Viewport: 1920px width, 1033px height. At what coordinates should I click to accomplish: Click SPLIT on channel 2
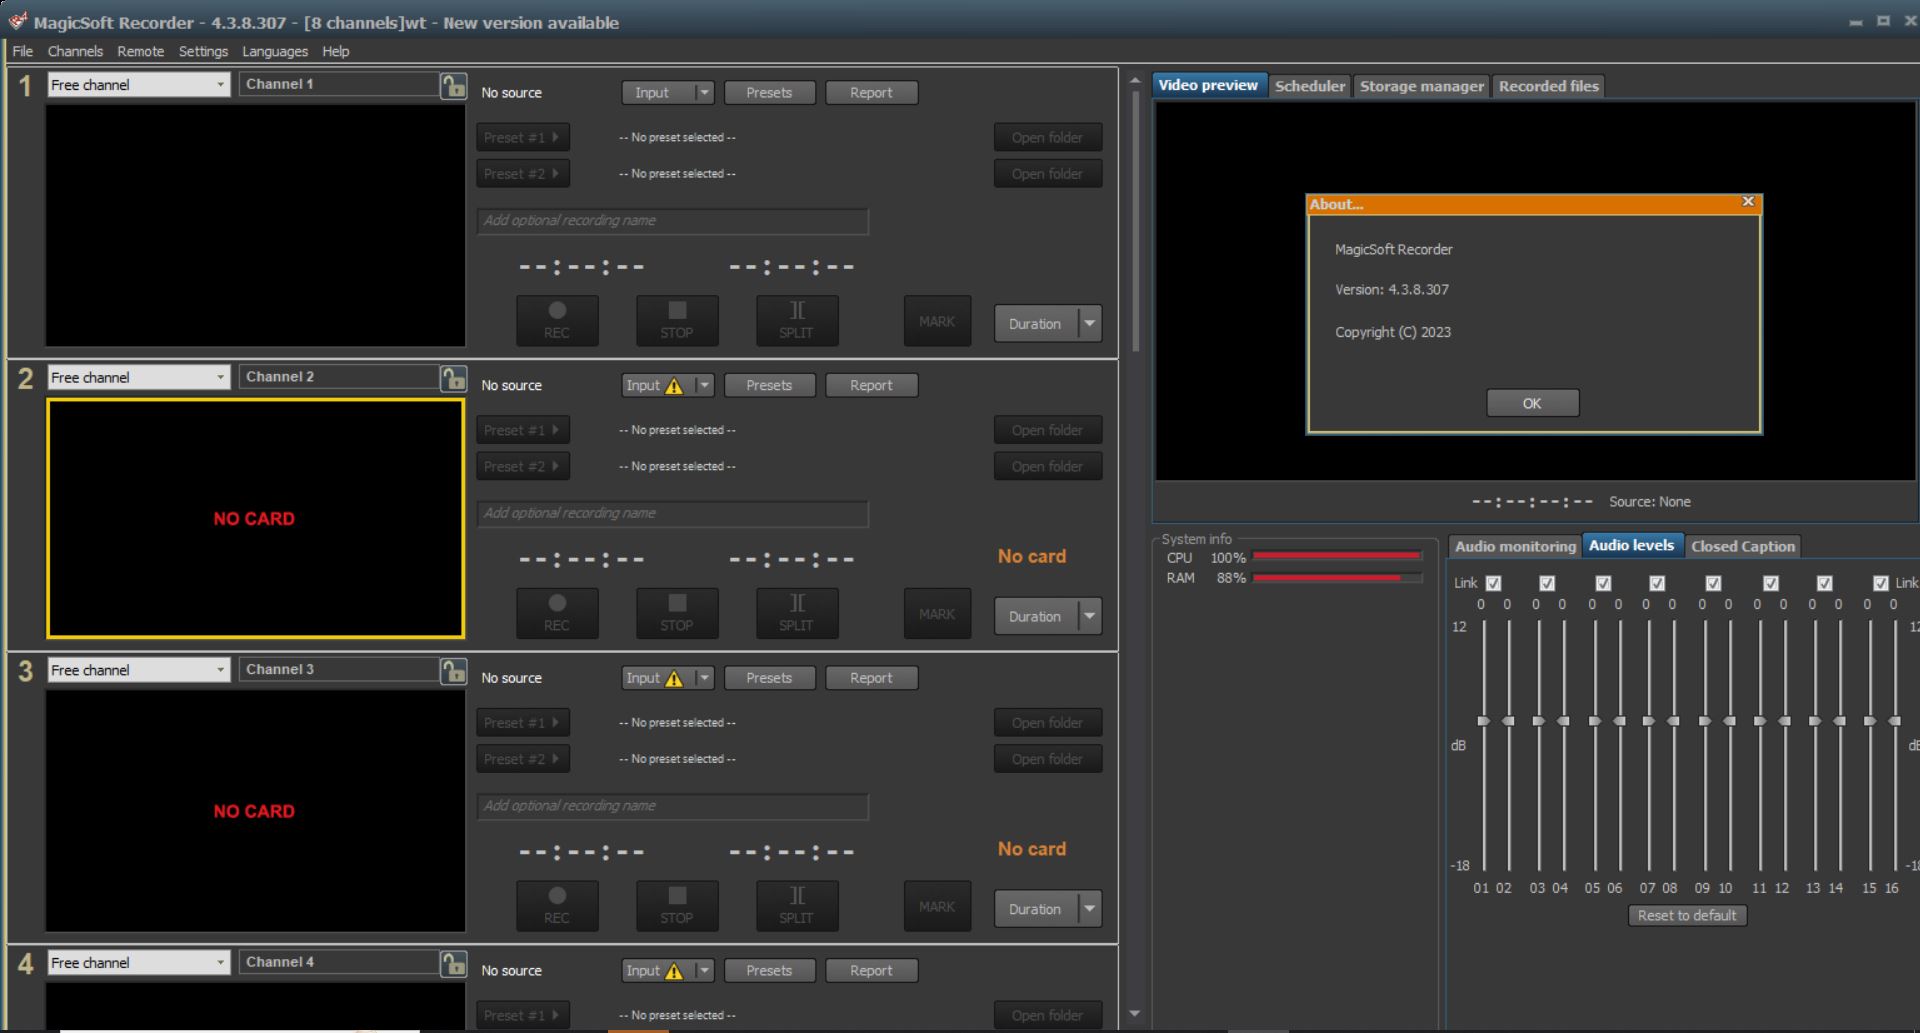pyautogui.click(x=797, y=613)
